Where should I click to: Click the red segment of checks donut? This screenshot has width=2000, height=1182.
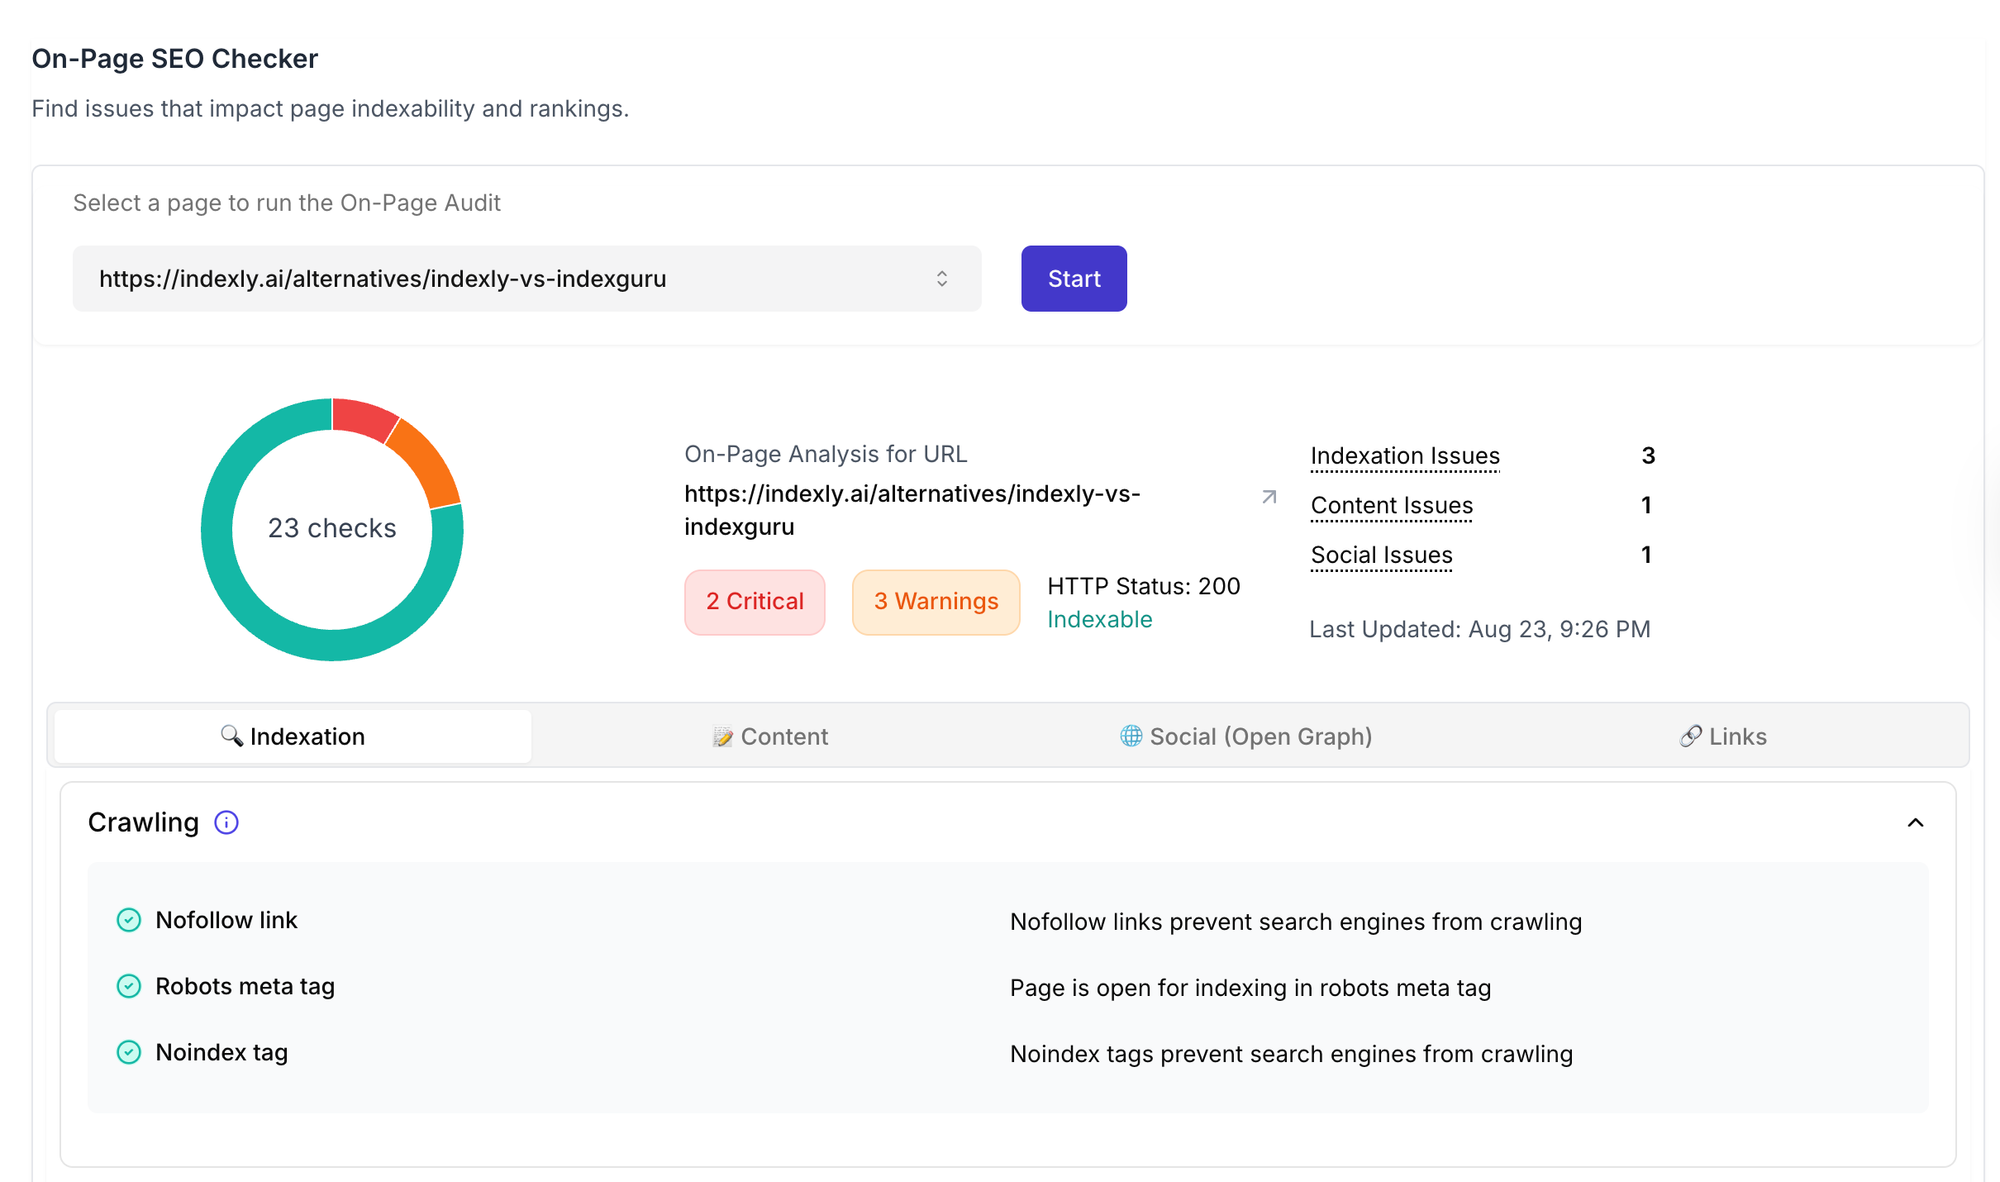click(x=362, y=418)
